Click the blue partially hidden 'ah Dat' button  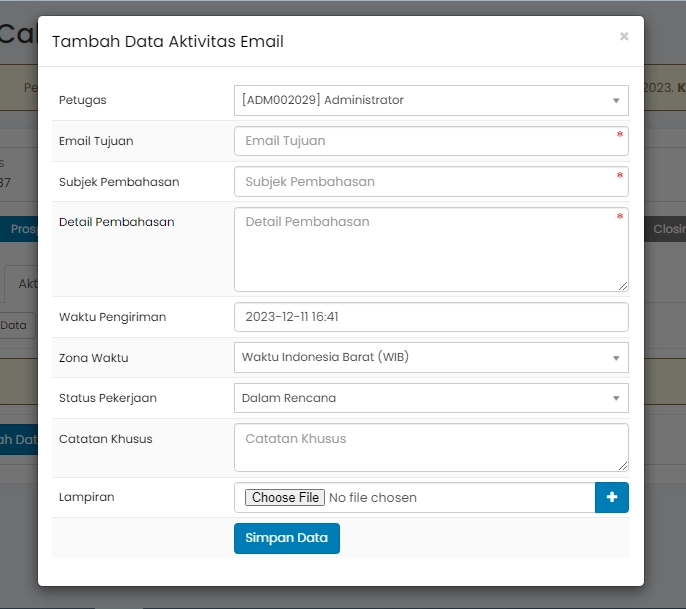click(18, 439)
